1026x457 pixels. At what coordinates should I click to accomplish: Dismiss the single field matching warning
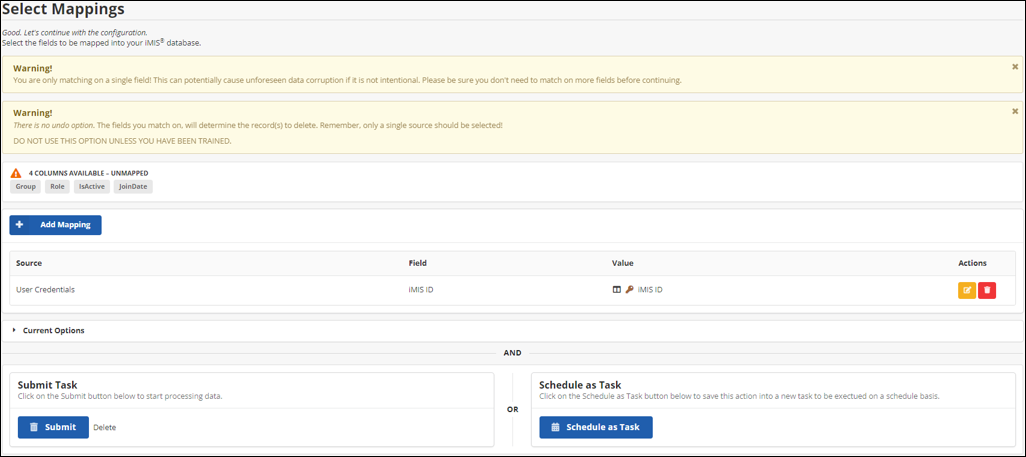click(1015, 66)
